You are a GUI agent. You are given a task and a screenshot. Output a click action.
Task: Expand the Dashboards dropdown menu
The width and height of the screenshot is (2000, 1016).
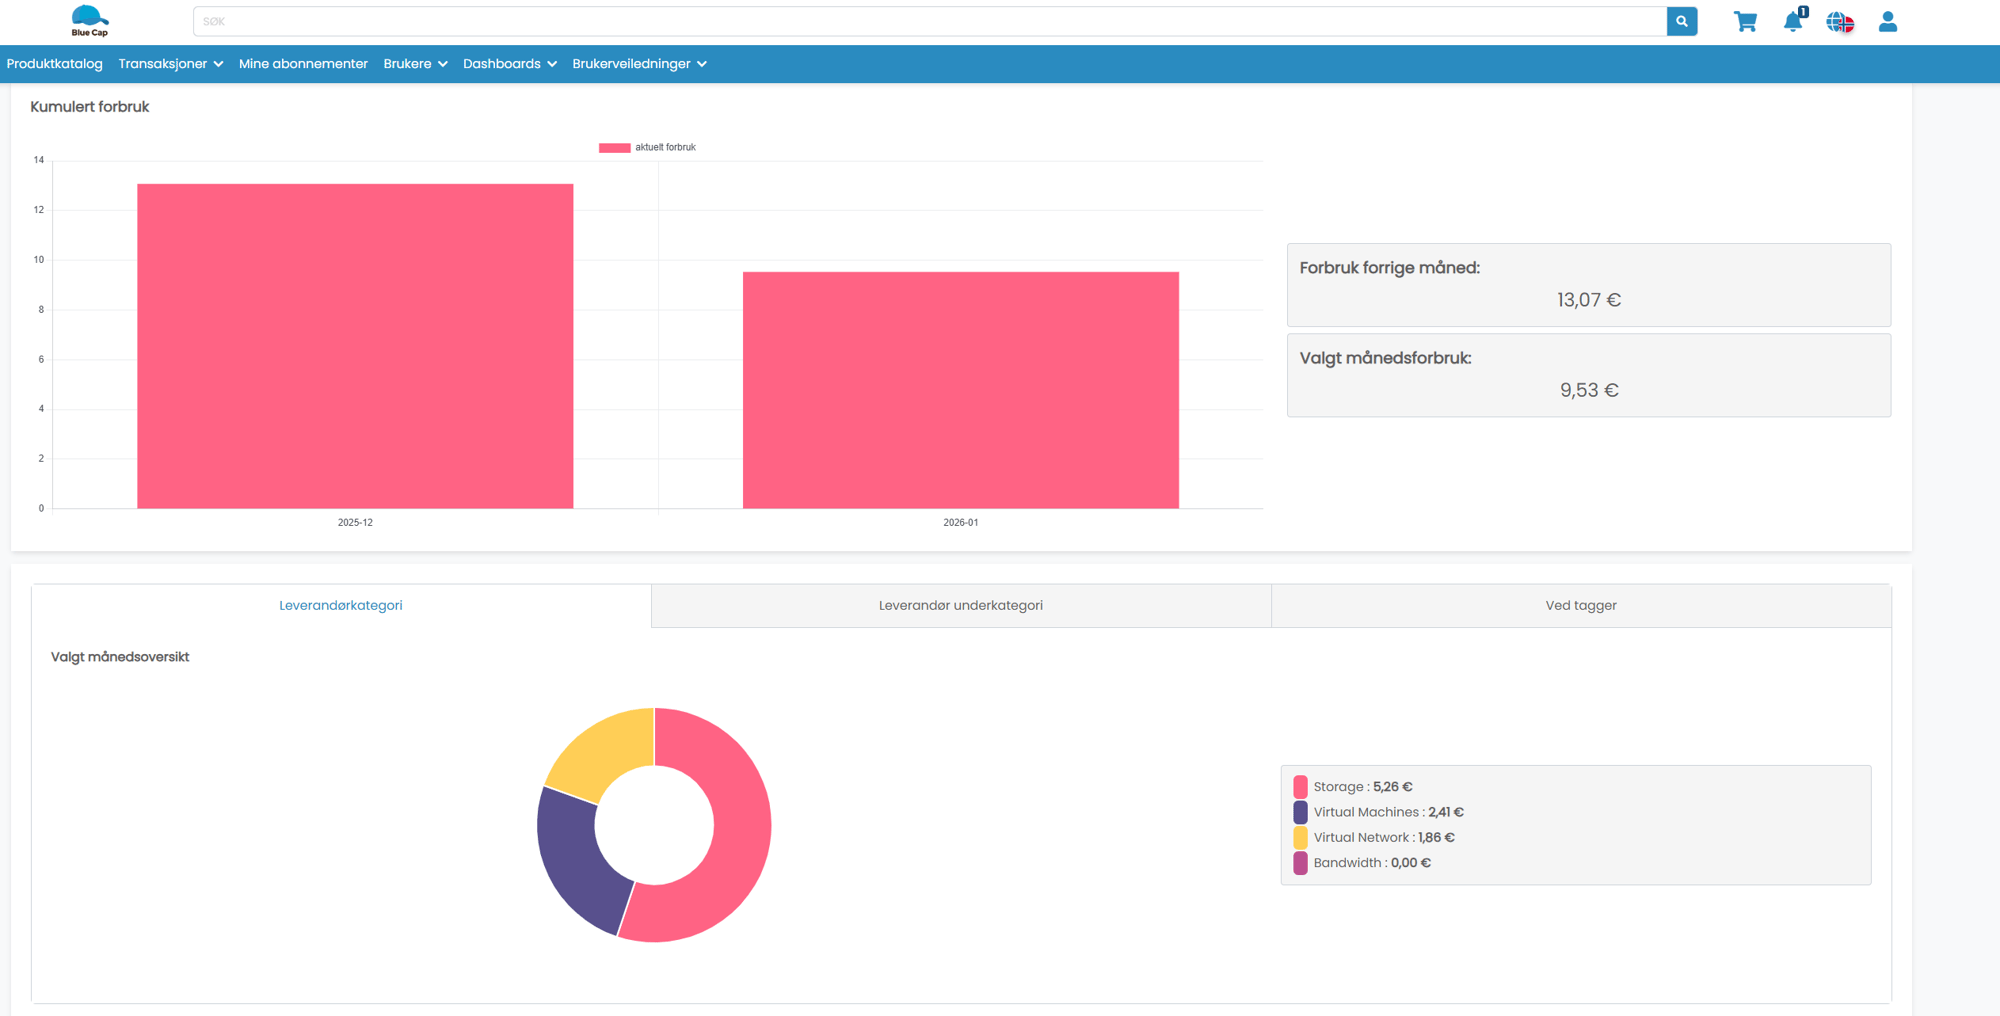[x=509, y=64]
